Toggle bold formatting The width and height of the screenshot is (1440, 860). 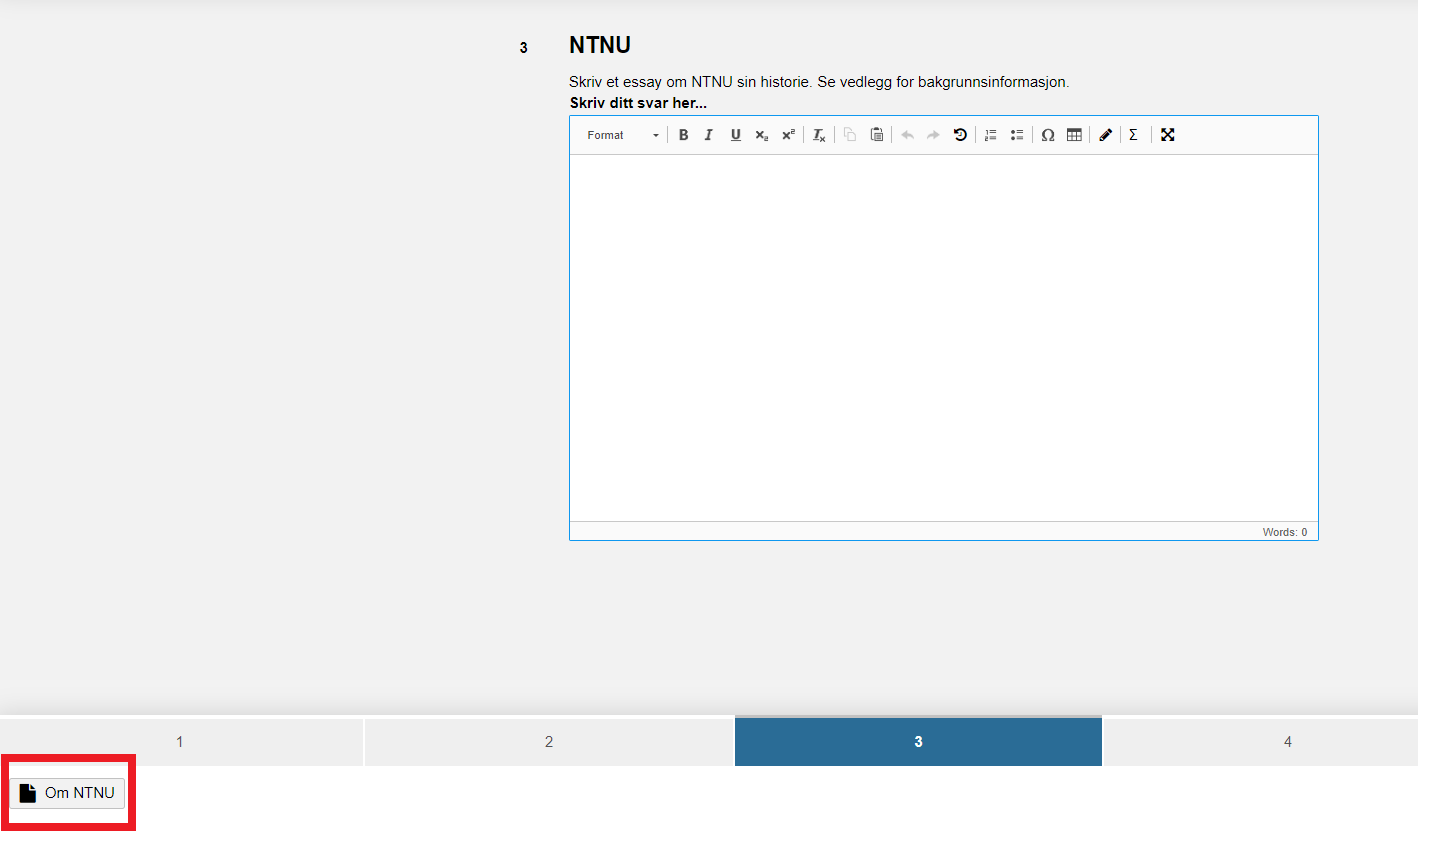[684, 135]
